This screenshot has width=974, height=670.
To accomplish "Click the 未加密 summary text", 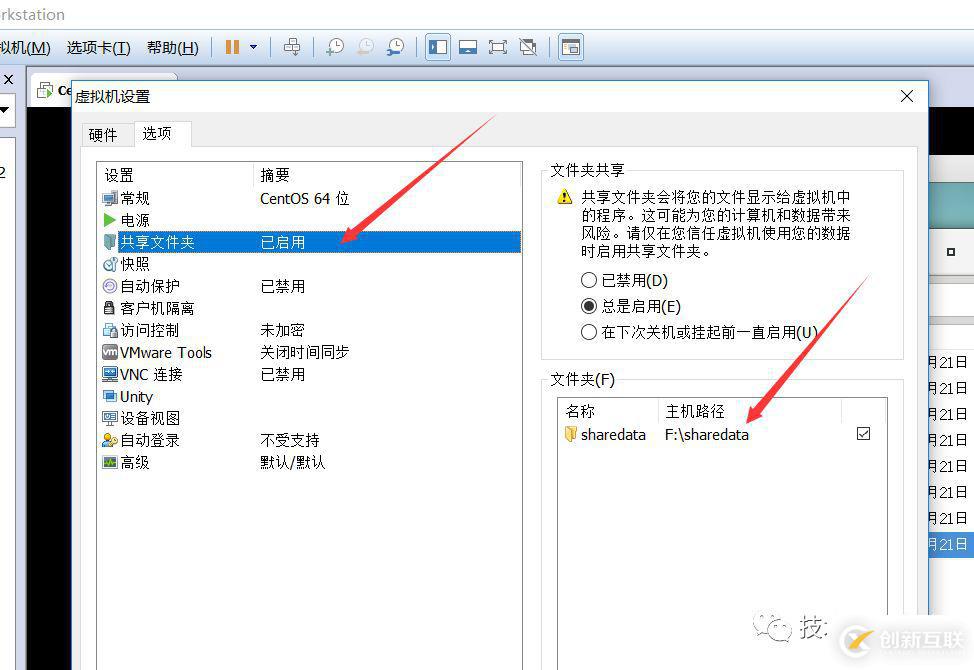I will 283,330.
